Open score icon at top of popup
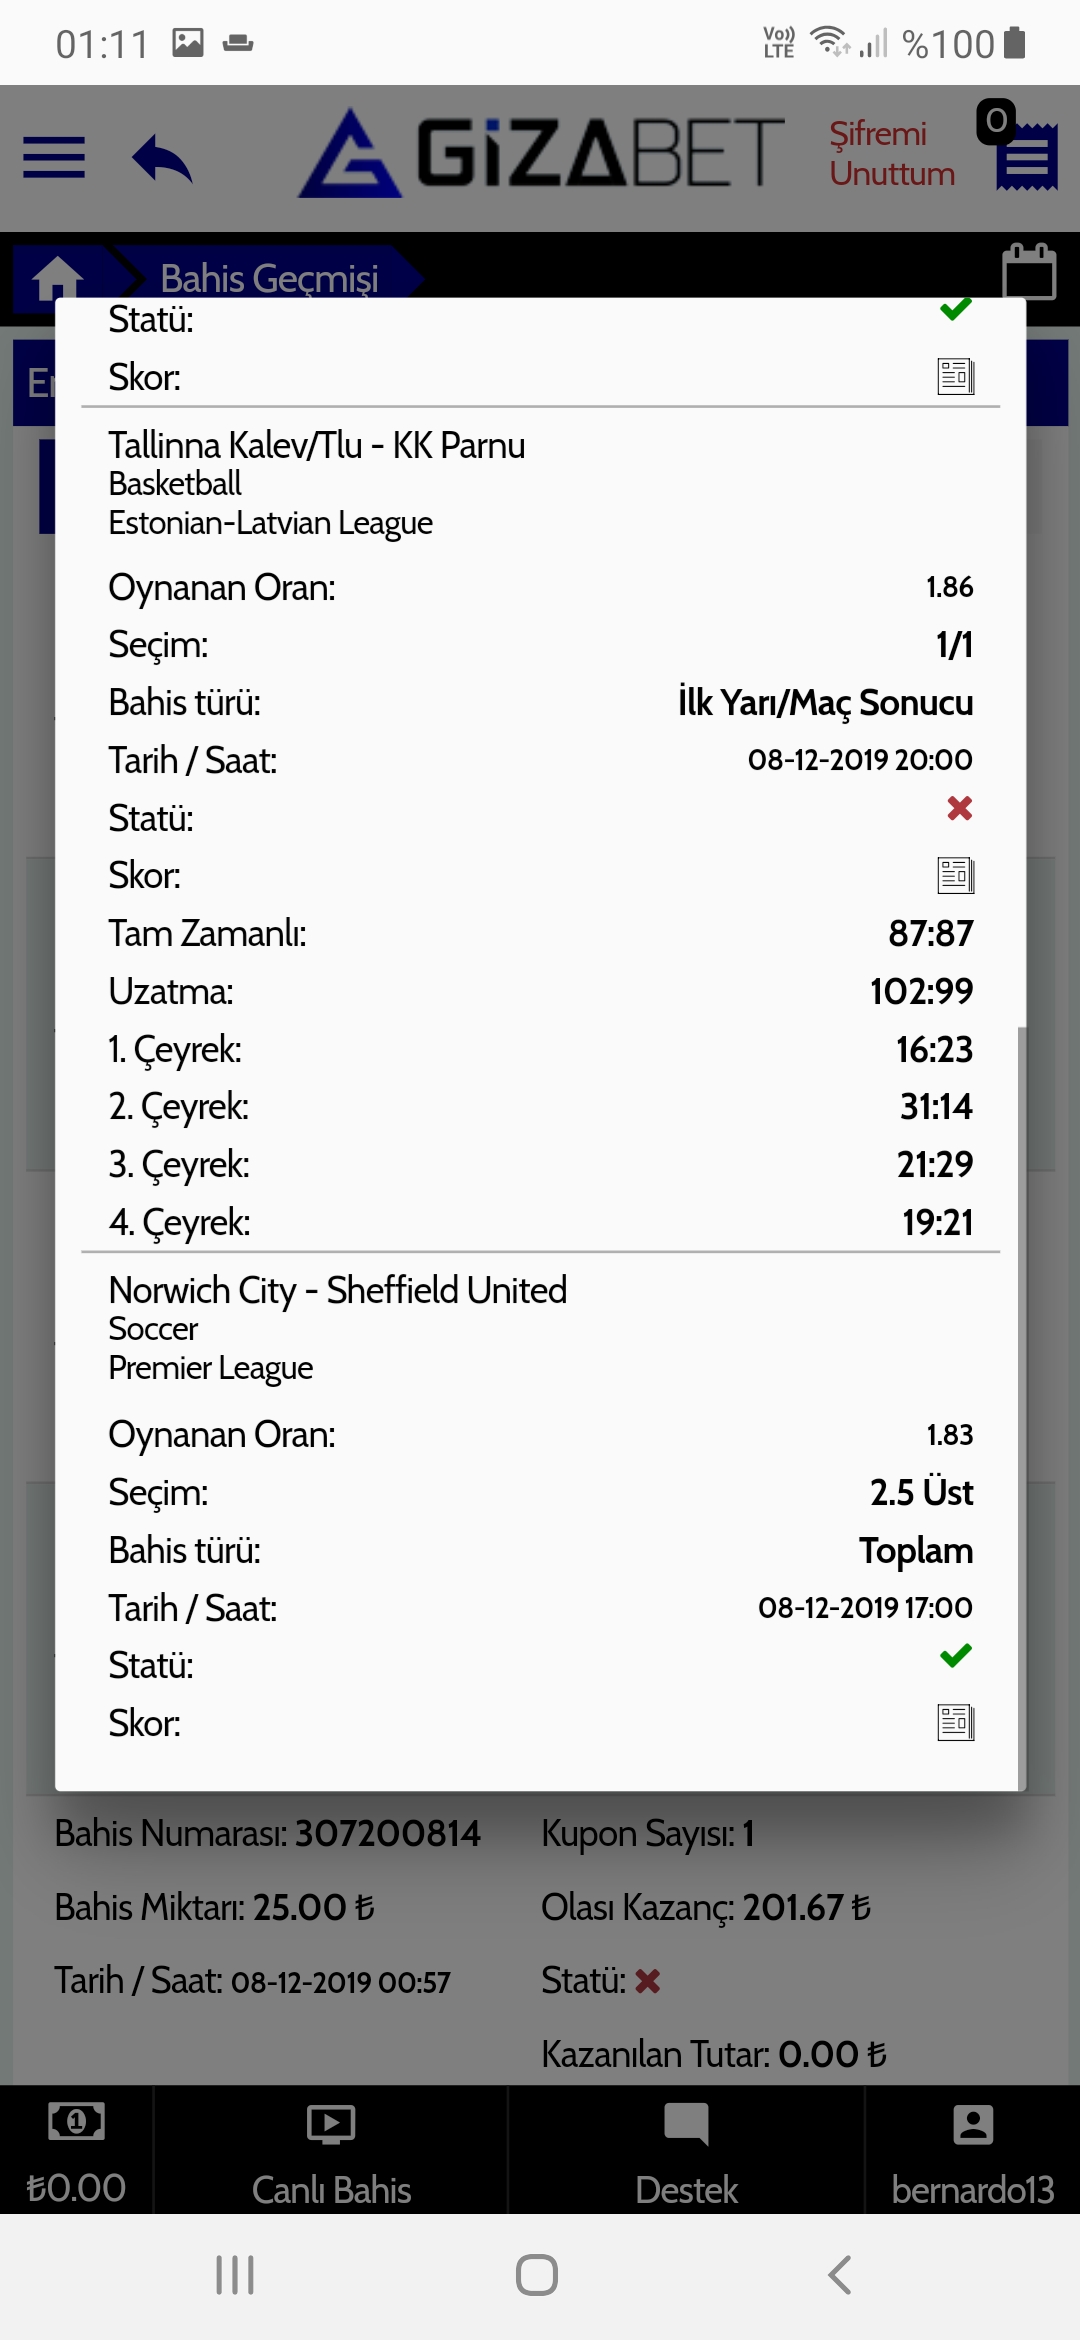 click(956, 377)
